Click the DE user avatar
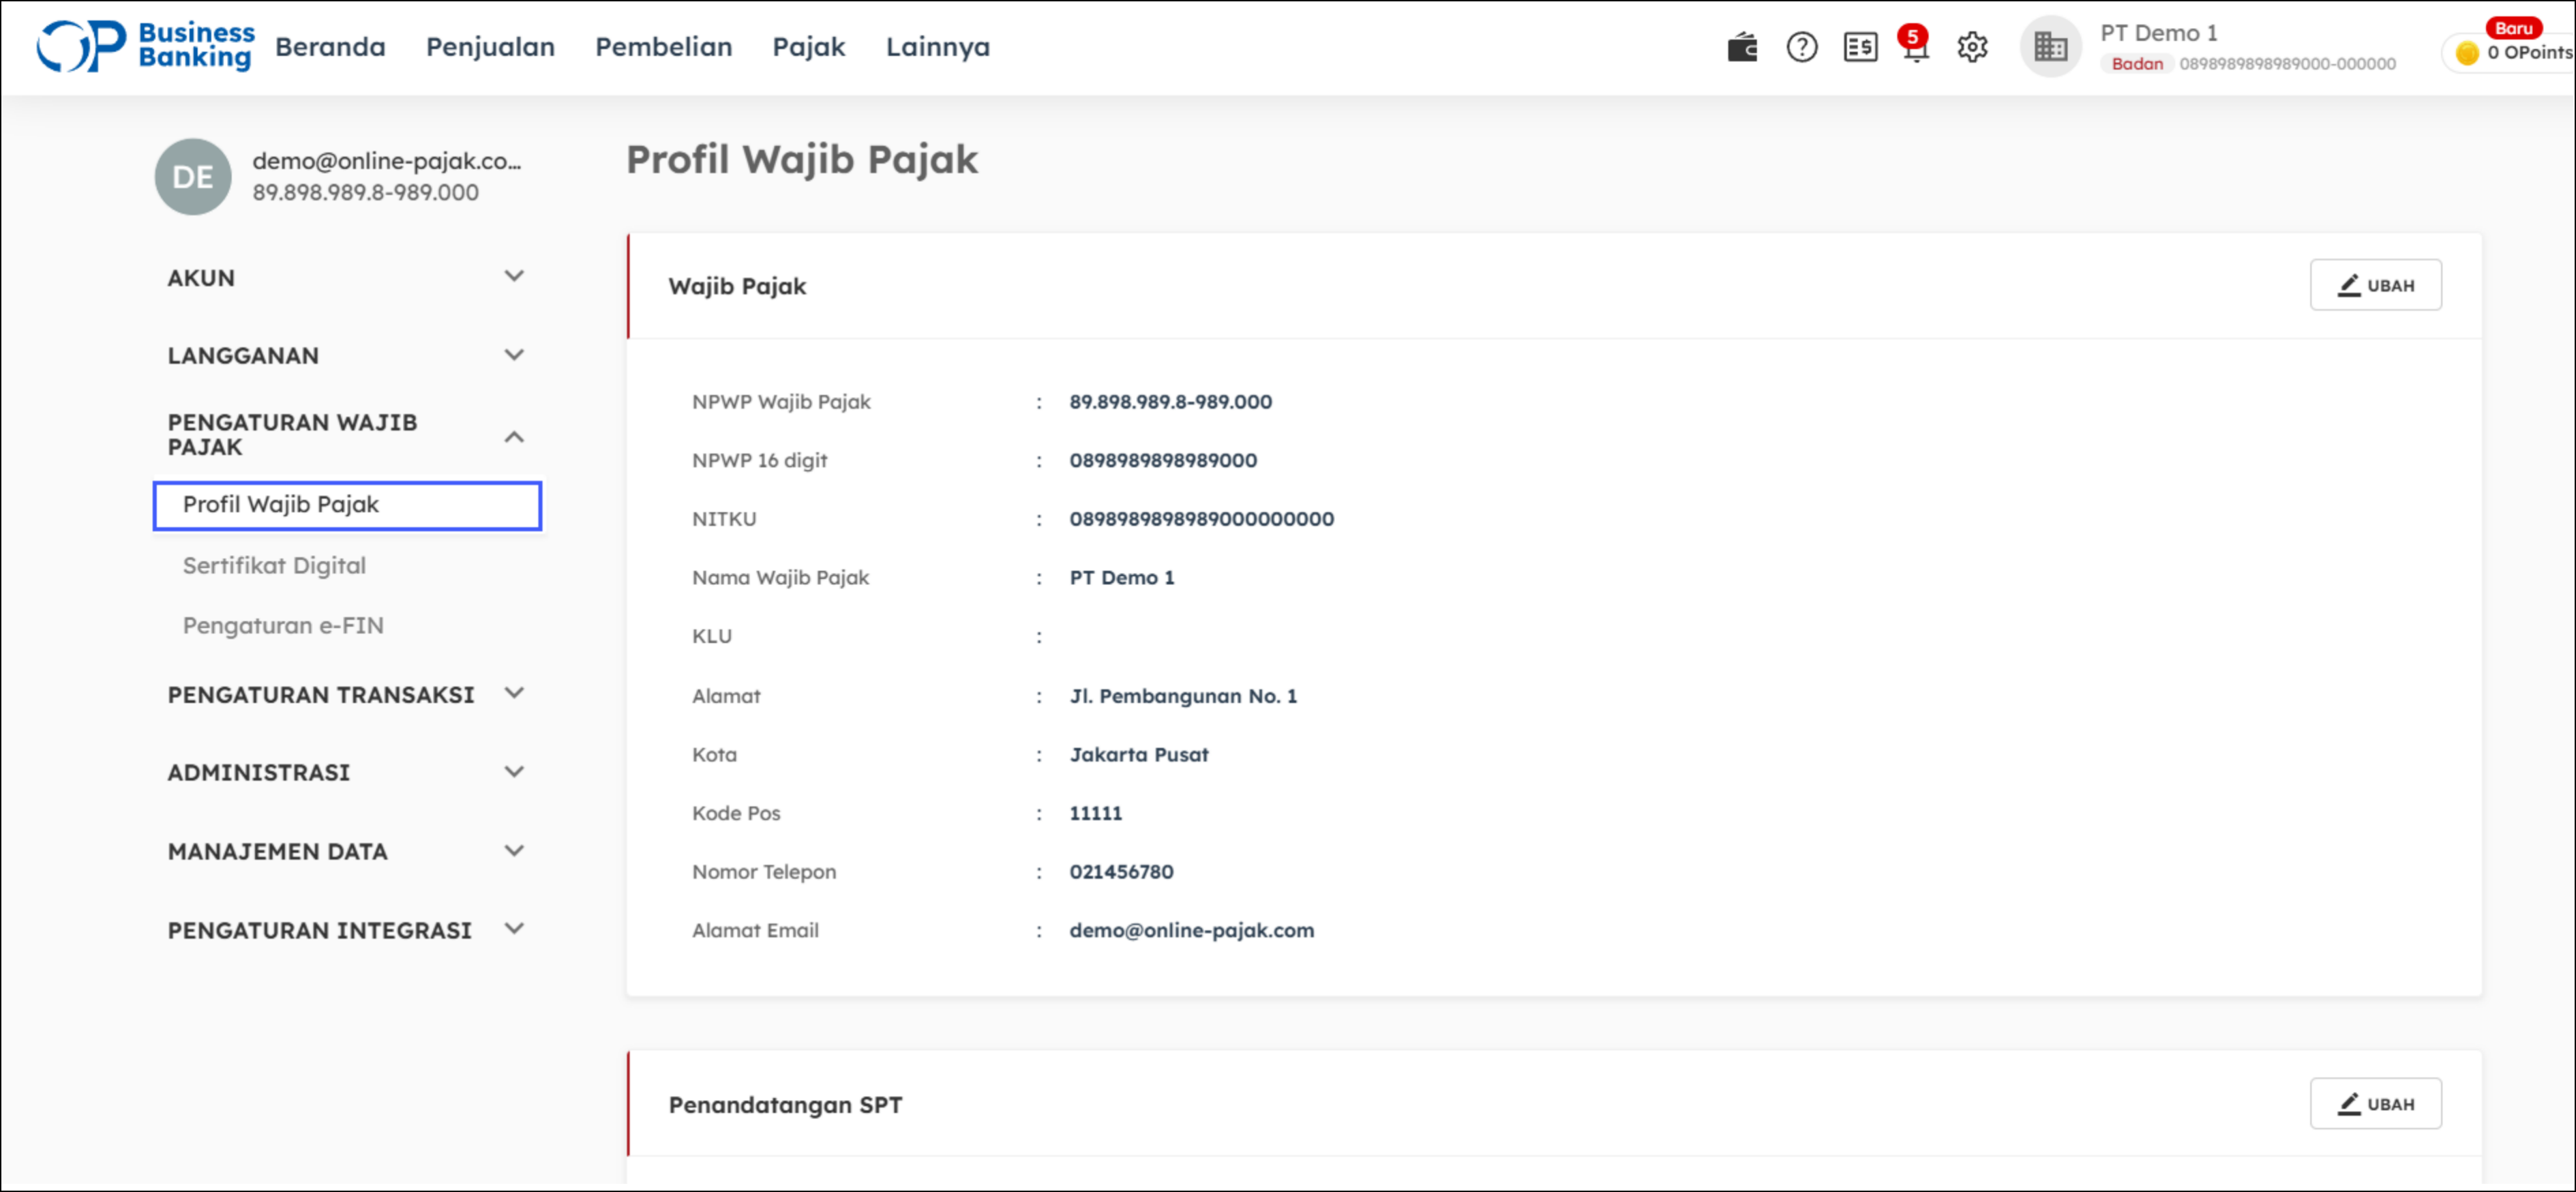This screenshot has width=2576, height=1192. [x=193, y=177]
